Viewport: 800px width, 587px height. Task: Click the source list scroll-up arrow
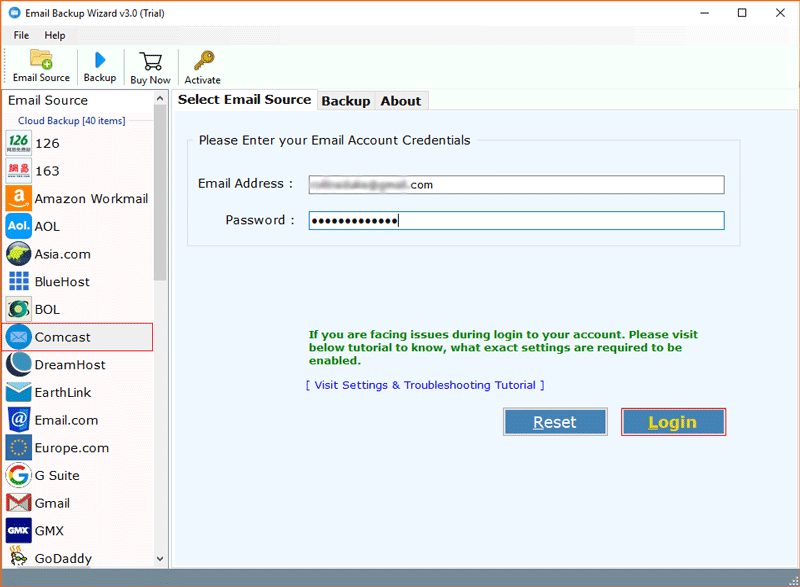tap(160, 98)
